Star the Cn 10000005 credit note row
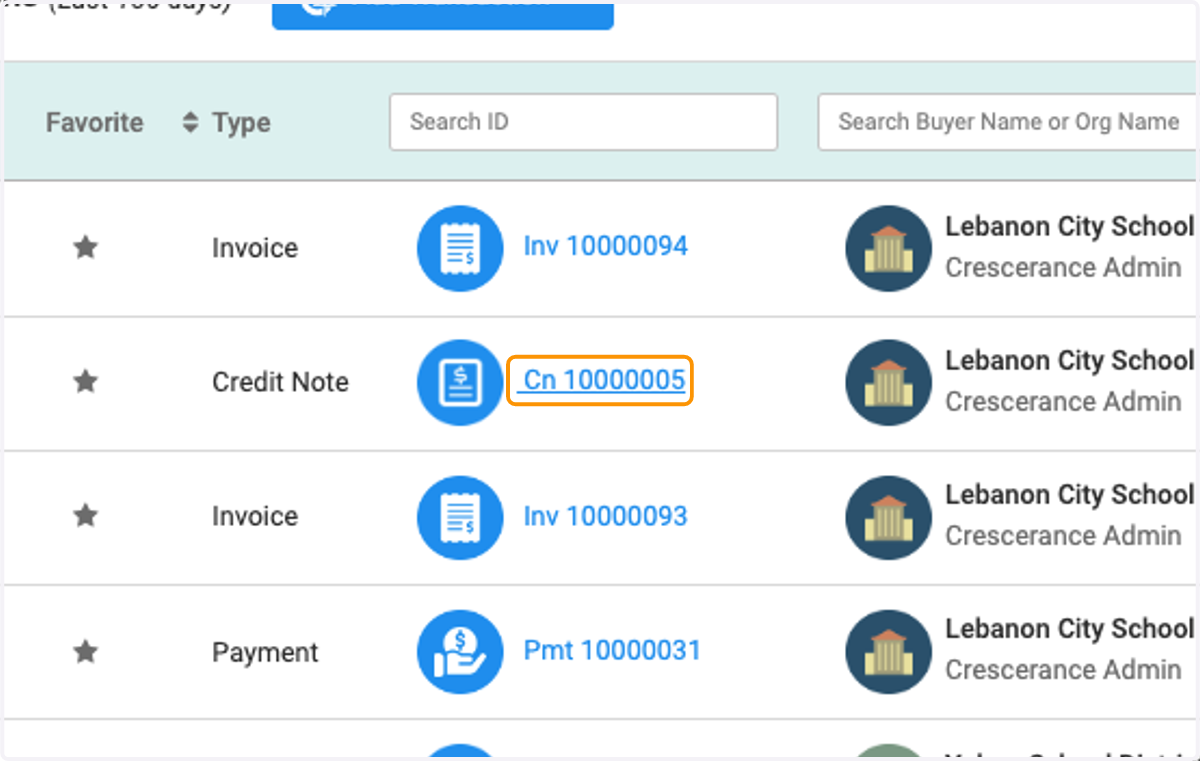Screen dimensions: 1200x761 pos(86,381)
